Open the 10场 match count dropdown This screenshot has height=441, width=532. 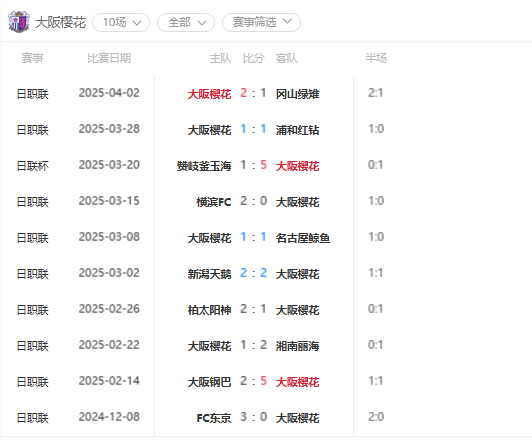[x=121, y=22]
